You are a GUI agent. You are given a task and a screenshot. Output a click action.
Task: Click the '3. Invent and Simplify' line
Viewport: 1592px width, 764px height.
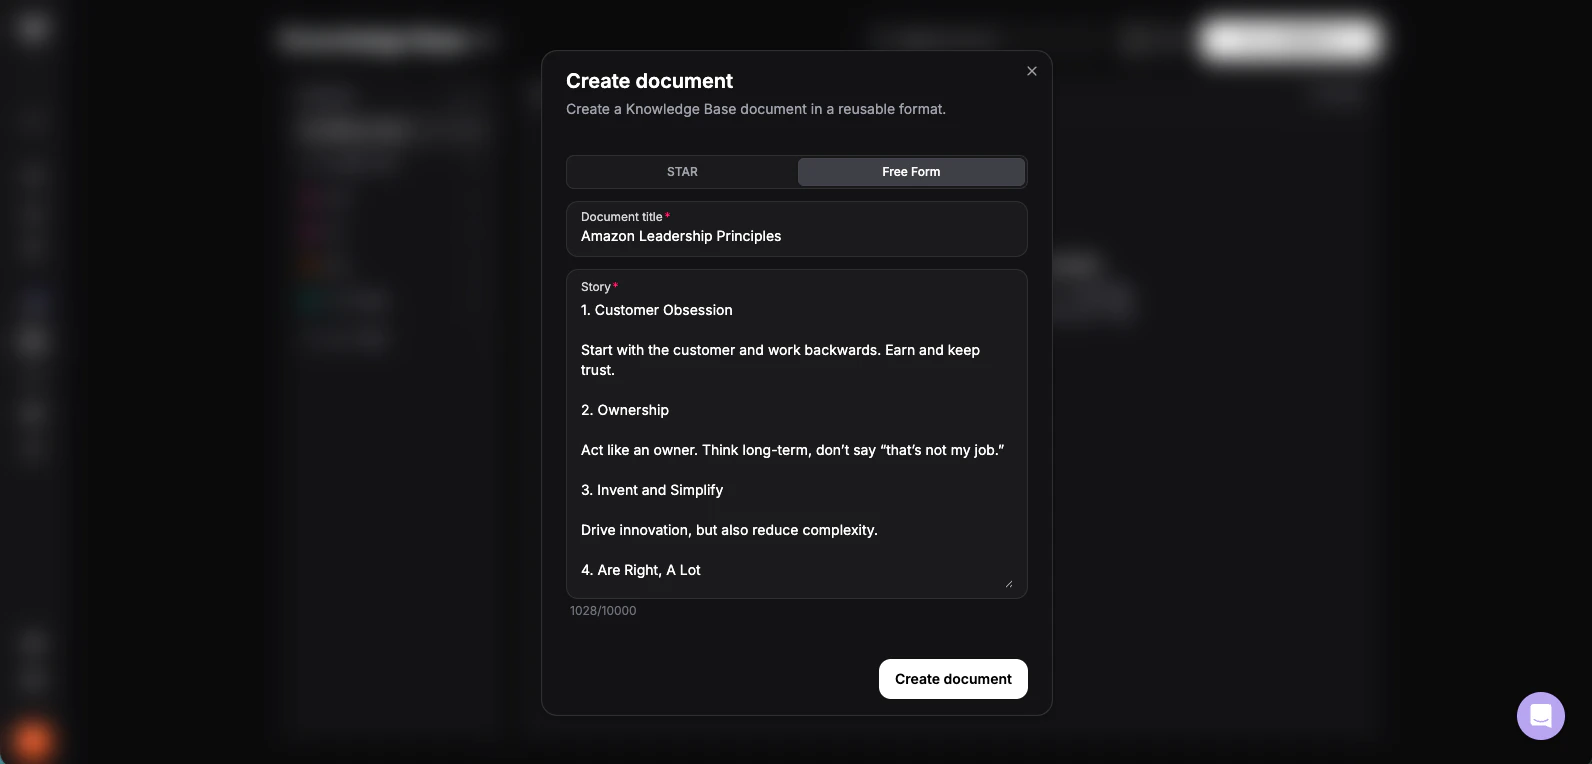[x=652, y=490]
